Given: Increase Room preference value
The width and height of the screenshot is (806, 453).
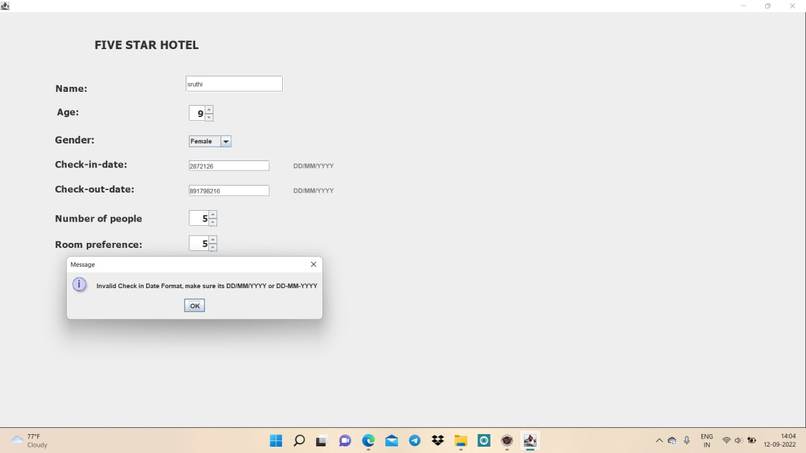Looking at the screenshot, I should [x=213, y=240].
